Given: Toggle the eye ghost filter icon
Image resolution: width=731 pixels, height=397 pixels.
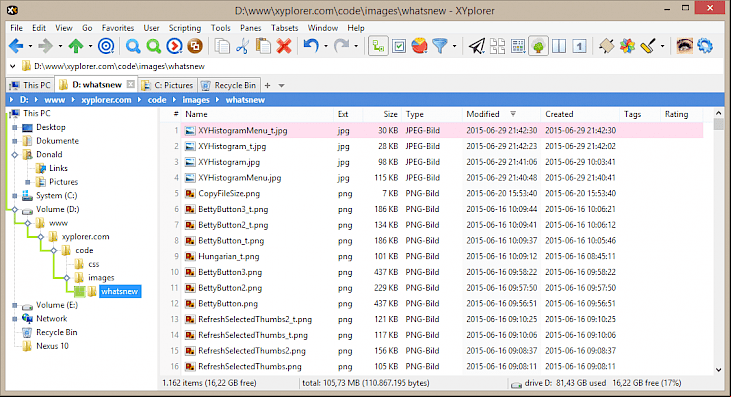Looking at the screenshot, I should coord(684,46).
